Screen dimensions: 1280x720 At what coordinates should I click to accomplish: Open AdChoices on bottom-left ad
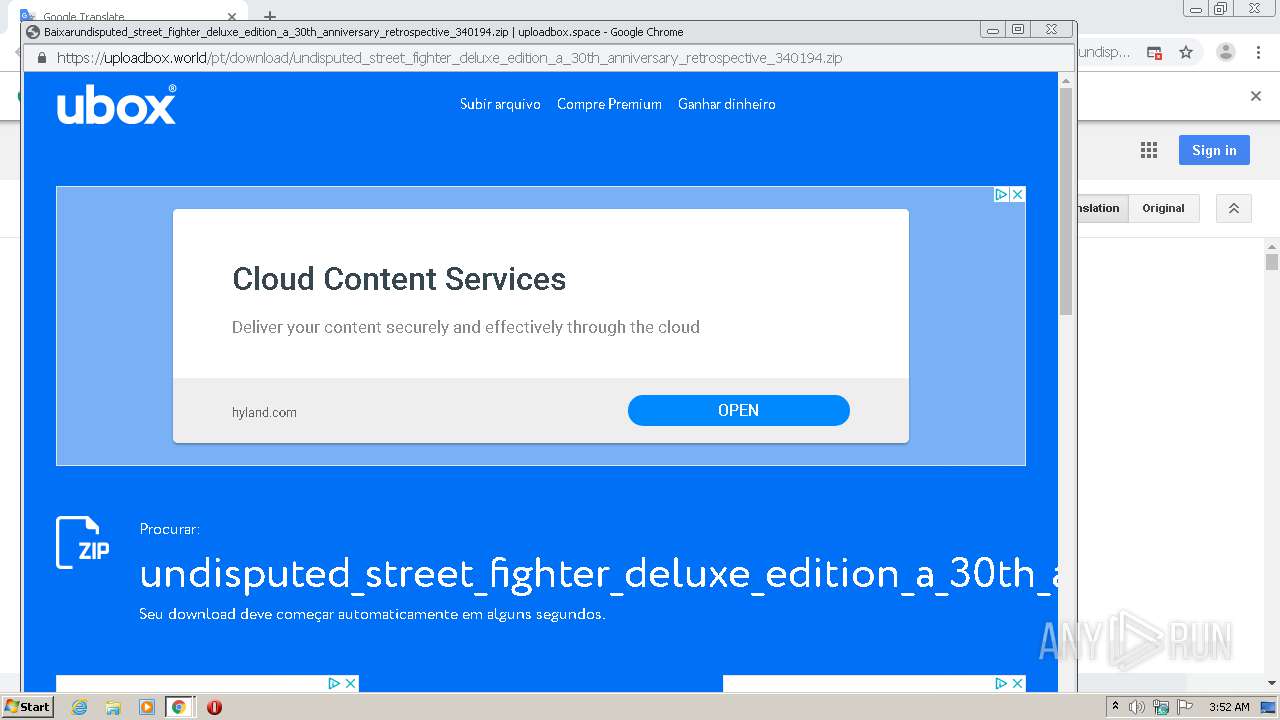(x=334, y=683)
